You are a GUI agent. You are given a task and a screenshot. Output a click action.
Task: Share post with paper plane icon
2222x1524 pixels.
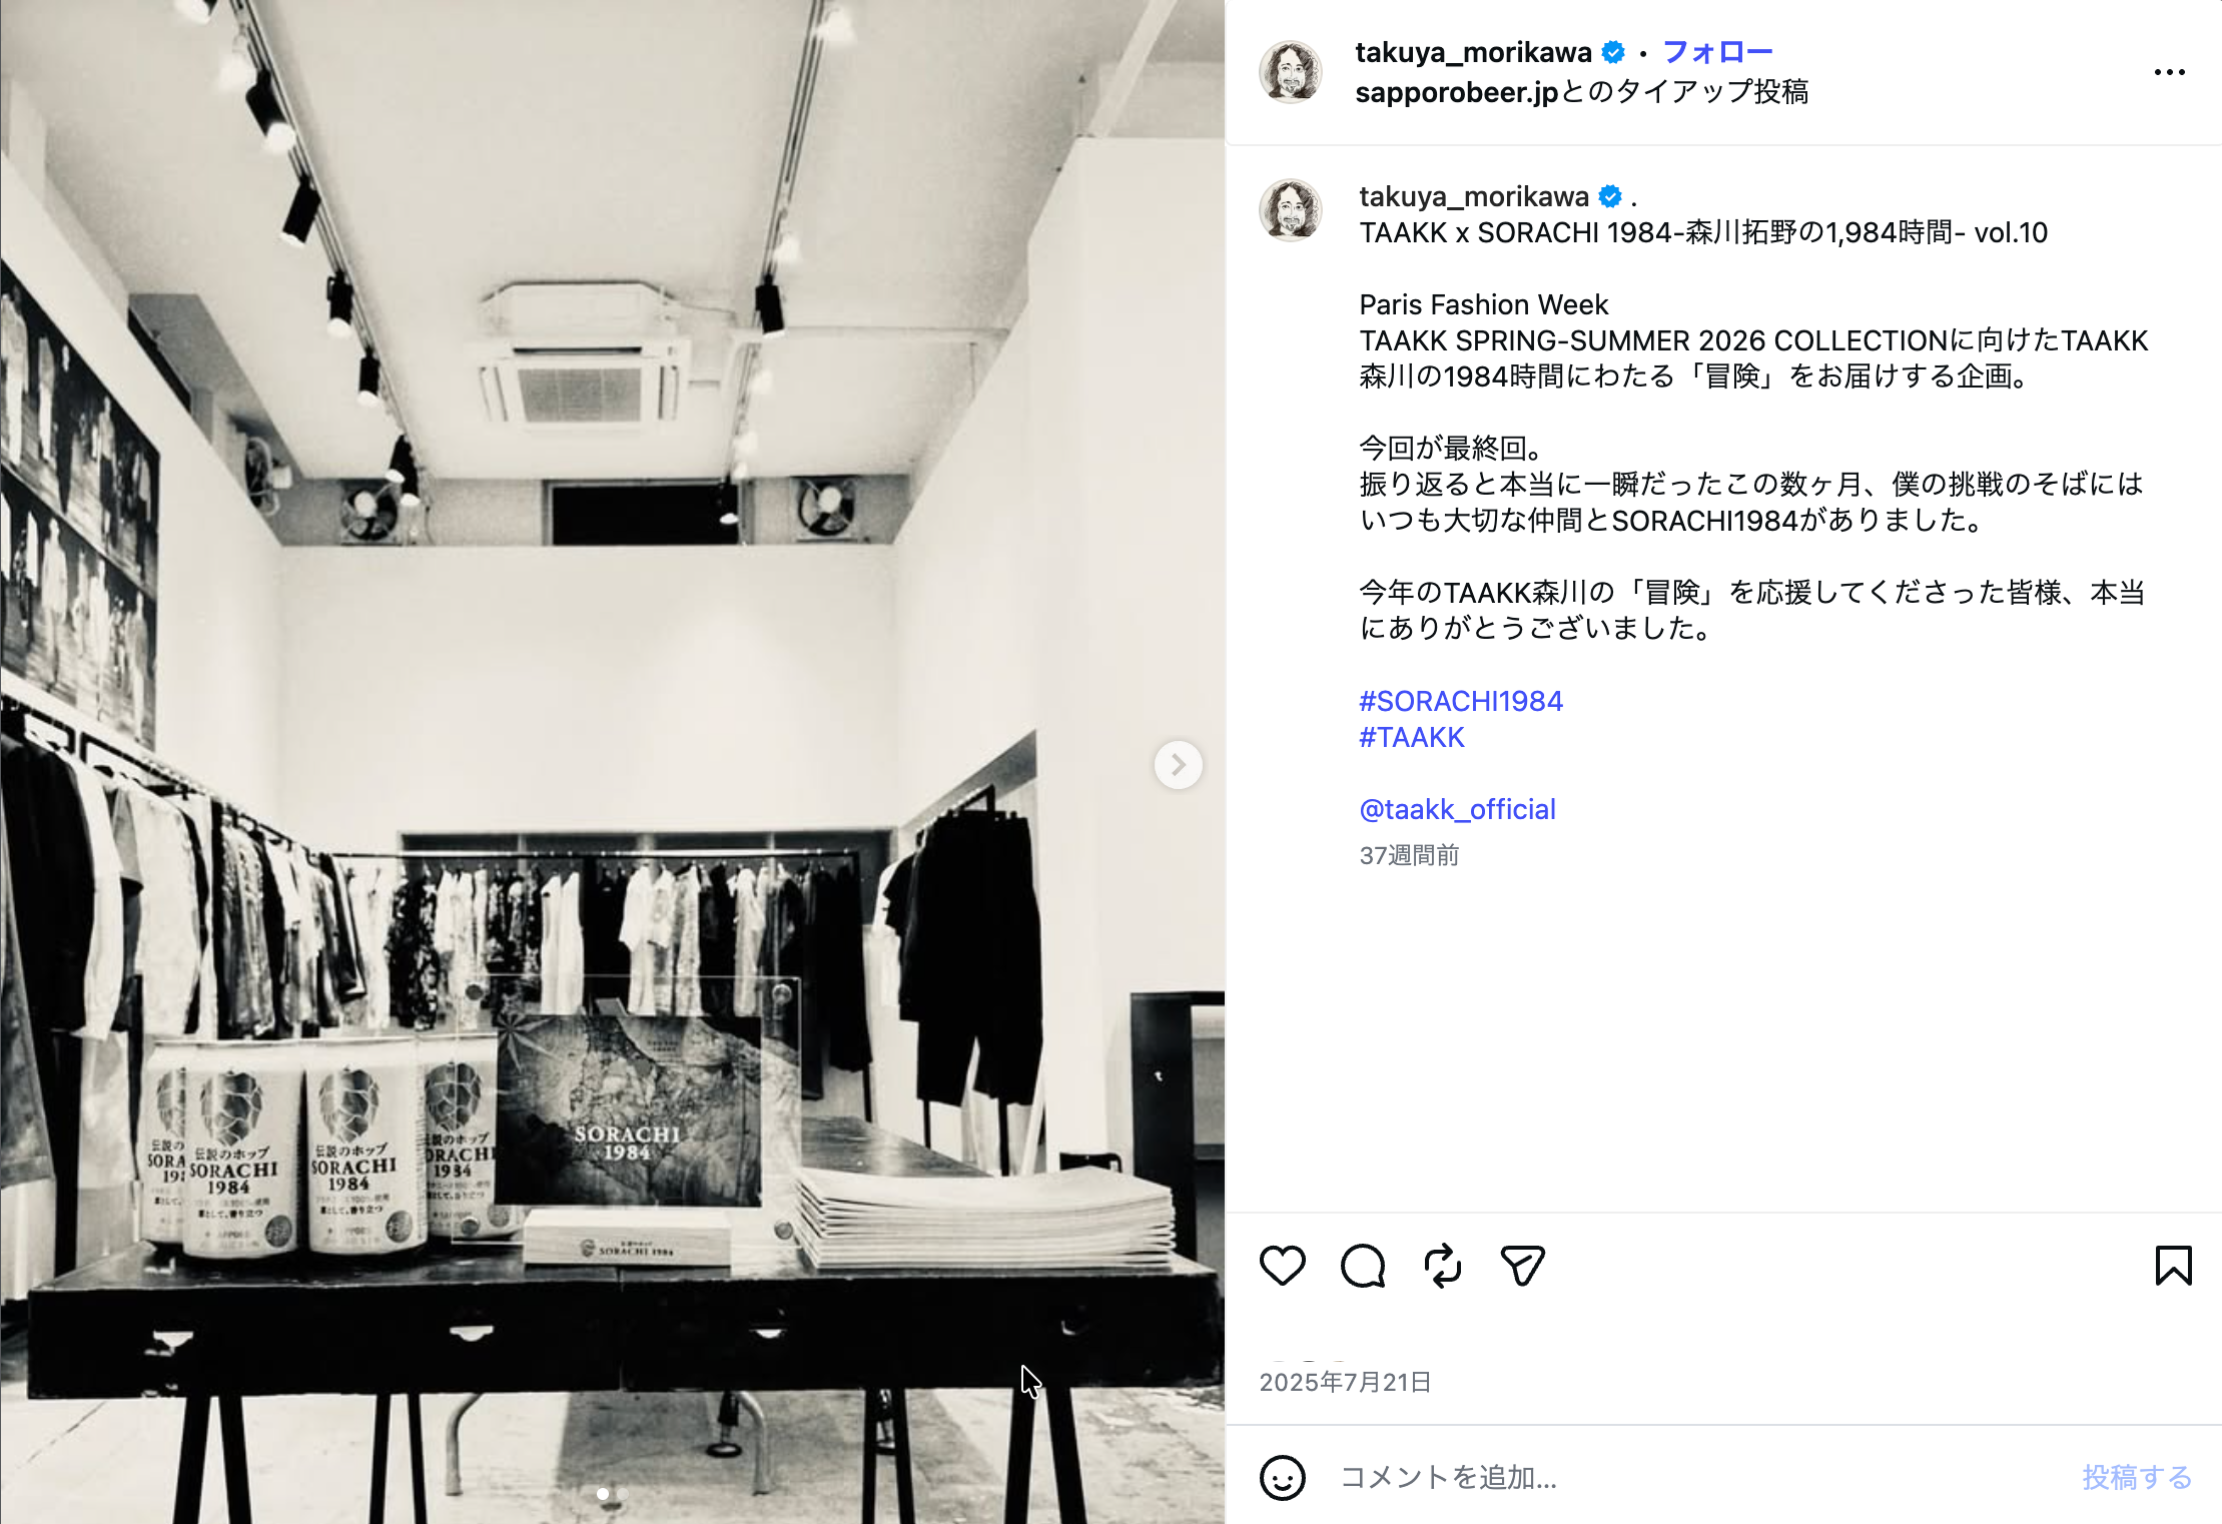pyautogui.click(x=1523, y=1266)
